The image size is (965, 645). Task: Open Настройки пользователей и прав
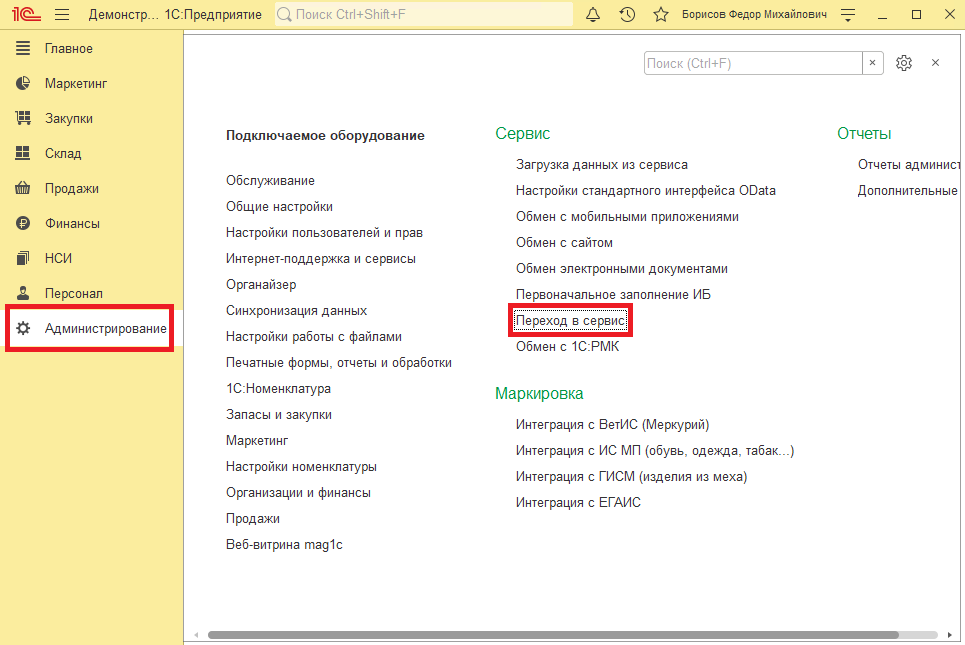pos(324,233)
